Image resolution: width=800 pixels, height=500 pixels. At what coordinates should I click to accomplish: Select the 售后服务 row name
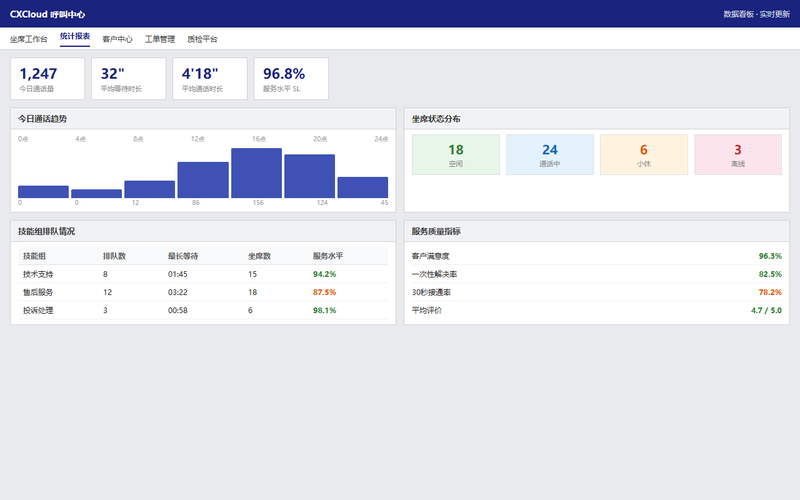pos(38,292)
